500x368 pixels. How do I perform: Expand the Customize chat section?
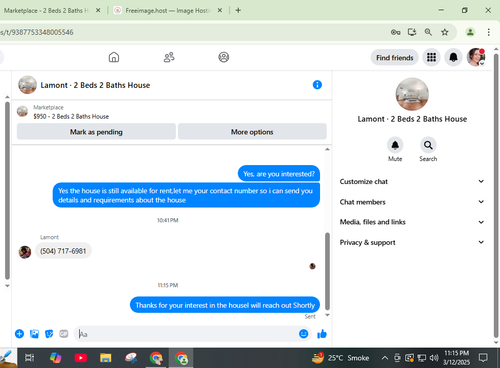pyautogui.click(x=412, y=181)
